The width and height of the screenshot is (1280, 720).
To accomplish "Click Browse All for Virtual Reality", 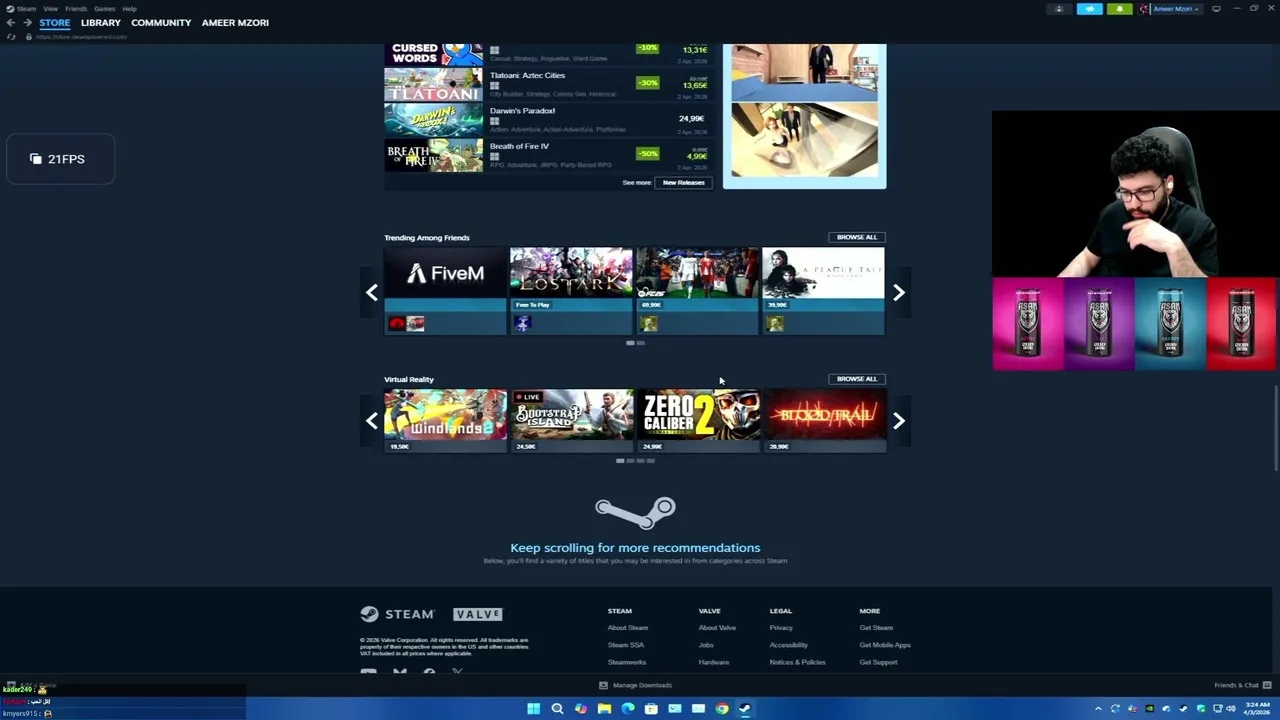I will click(857, 379).
